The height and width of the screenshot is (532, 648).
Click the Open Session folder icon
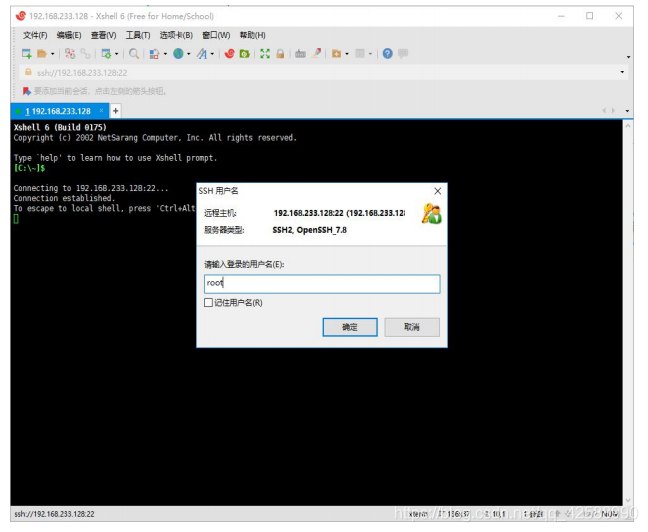(x=41, y=53)
